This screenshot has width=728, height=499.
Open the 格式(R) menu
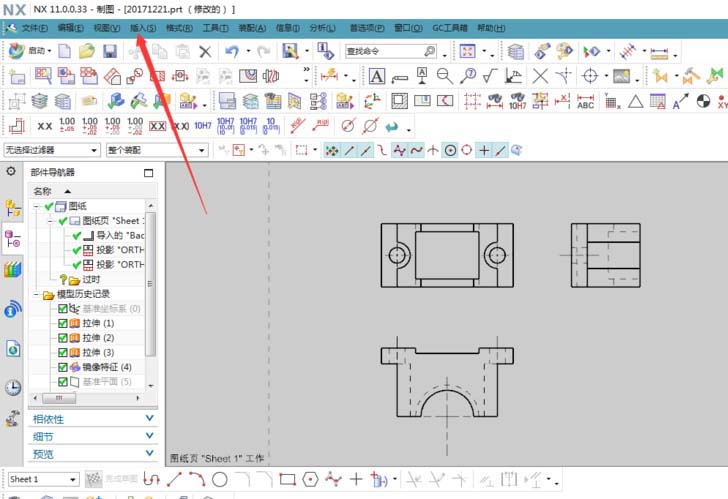point(179,28)
